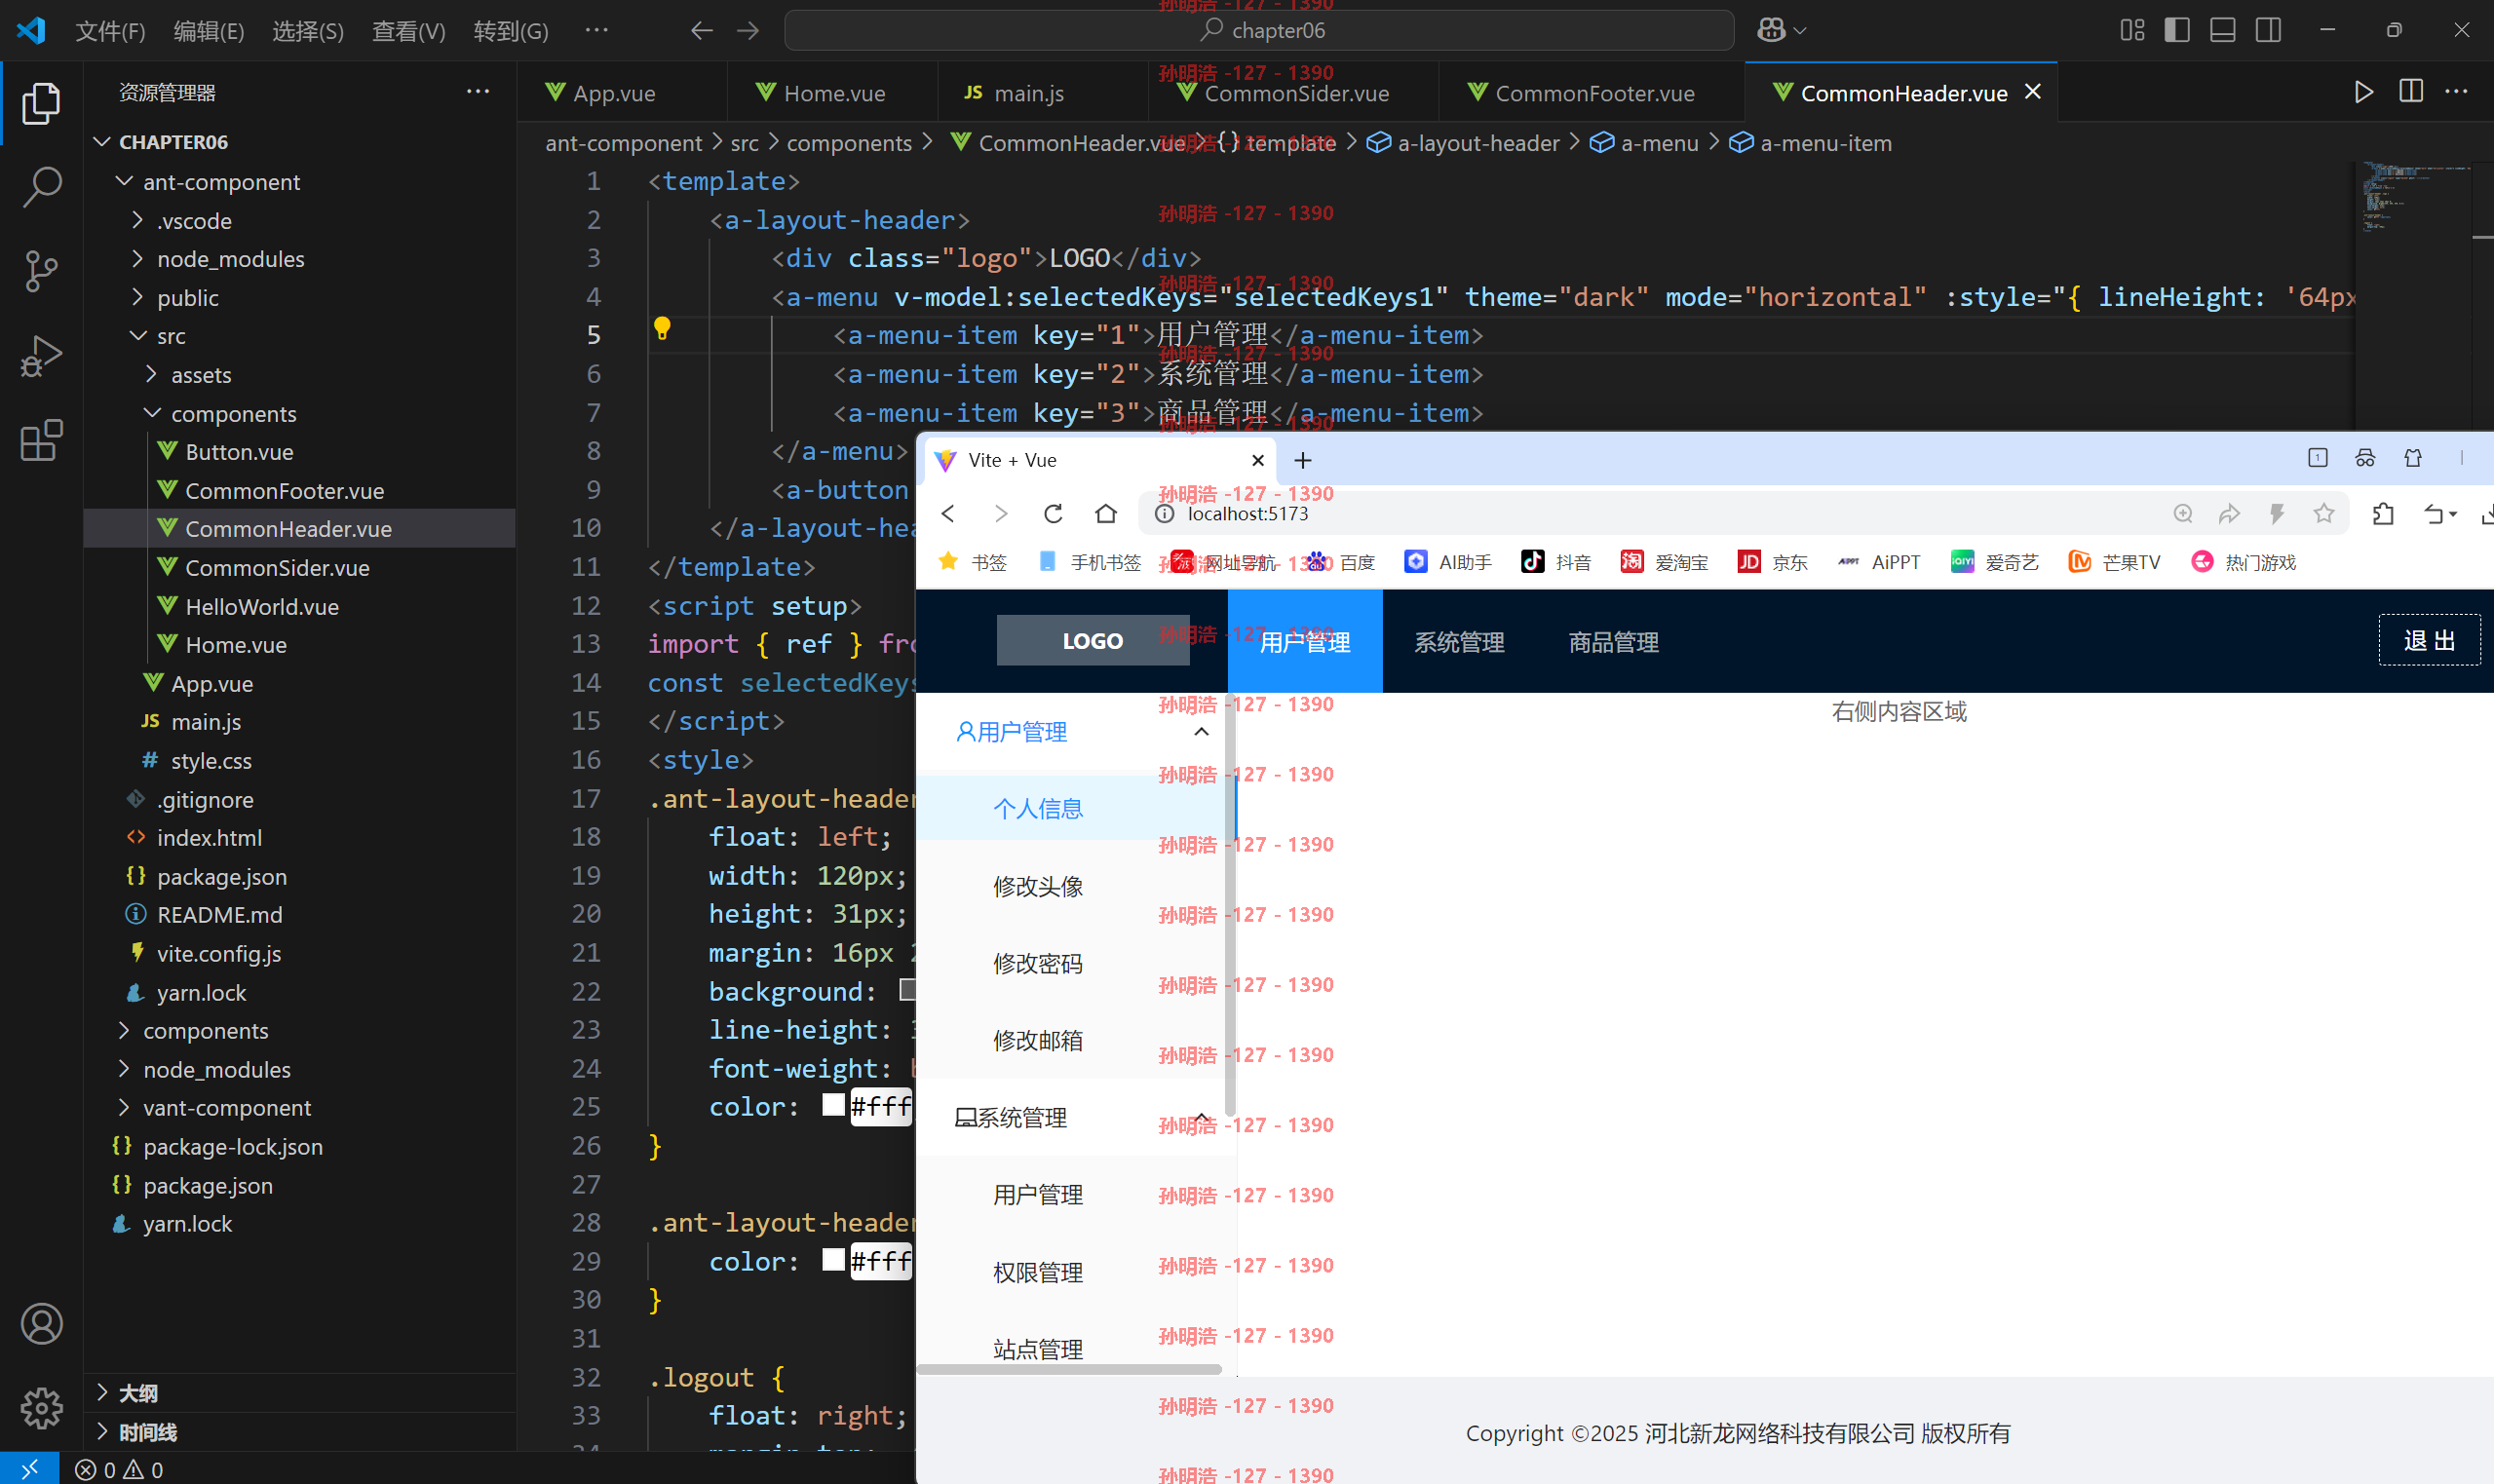Open explorer panel more actions menu
Viewport: 2494px width, 1484px height.
pos(478,92)
